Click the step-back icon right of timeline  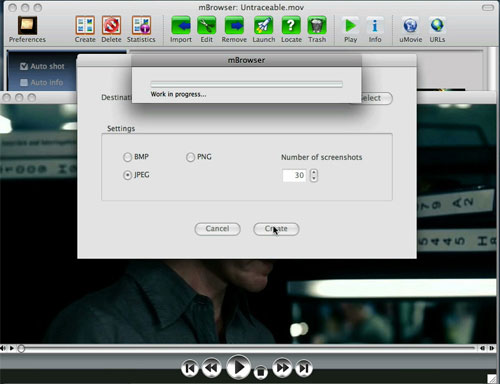(482, 348)
